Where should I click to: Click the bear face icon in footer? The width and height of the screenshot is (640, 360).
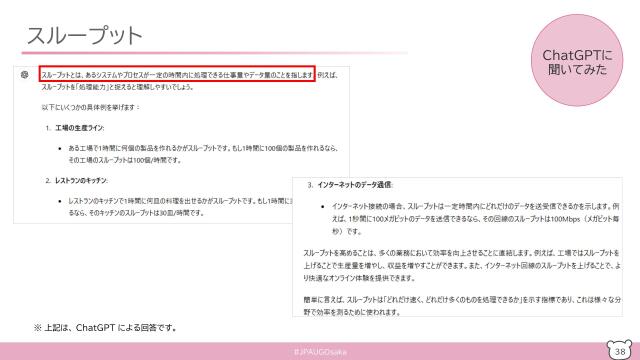(x=619, y=350)
